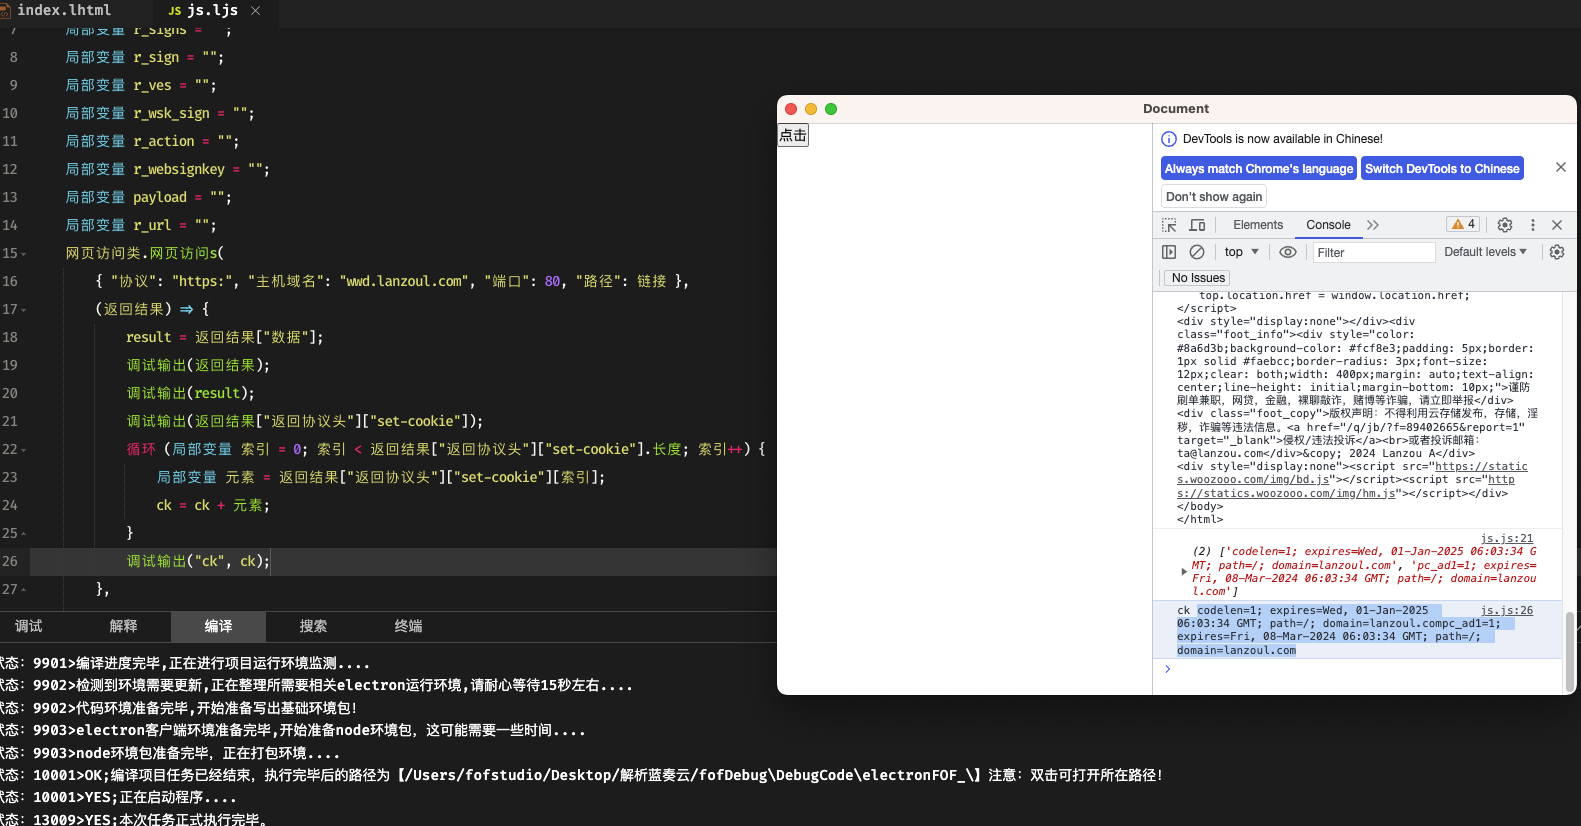Click the console Filter input field
This screenshot has height=826, width=1581.
click(x=1374, y=252)
